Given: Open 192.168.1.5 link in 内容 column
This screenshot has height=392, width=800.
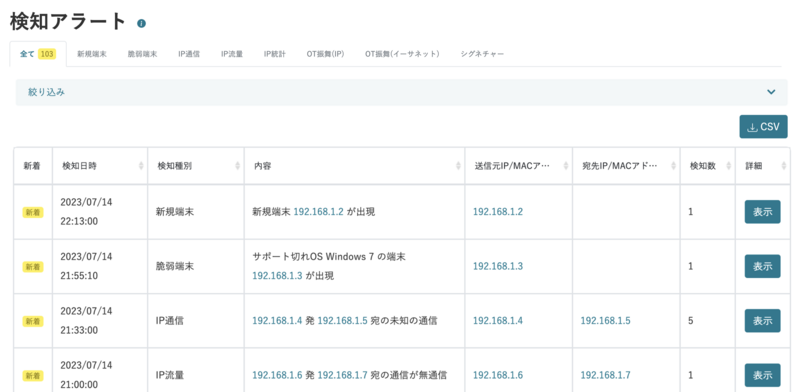Looking at the screenshot, I should click(342, 321).
